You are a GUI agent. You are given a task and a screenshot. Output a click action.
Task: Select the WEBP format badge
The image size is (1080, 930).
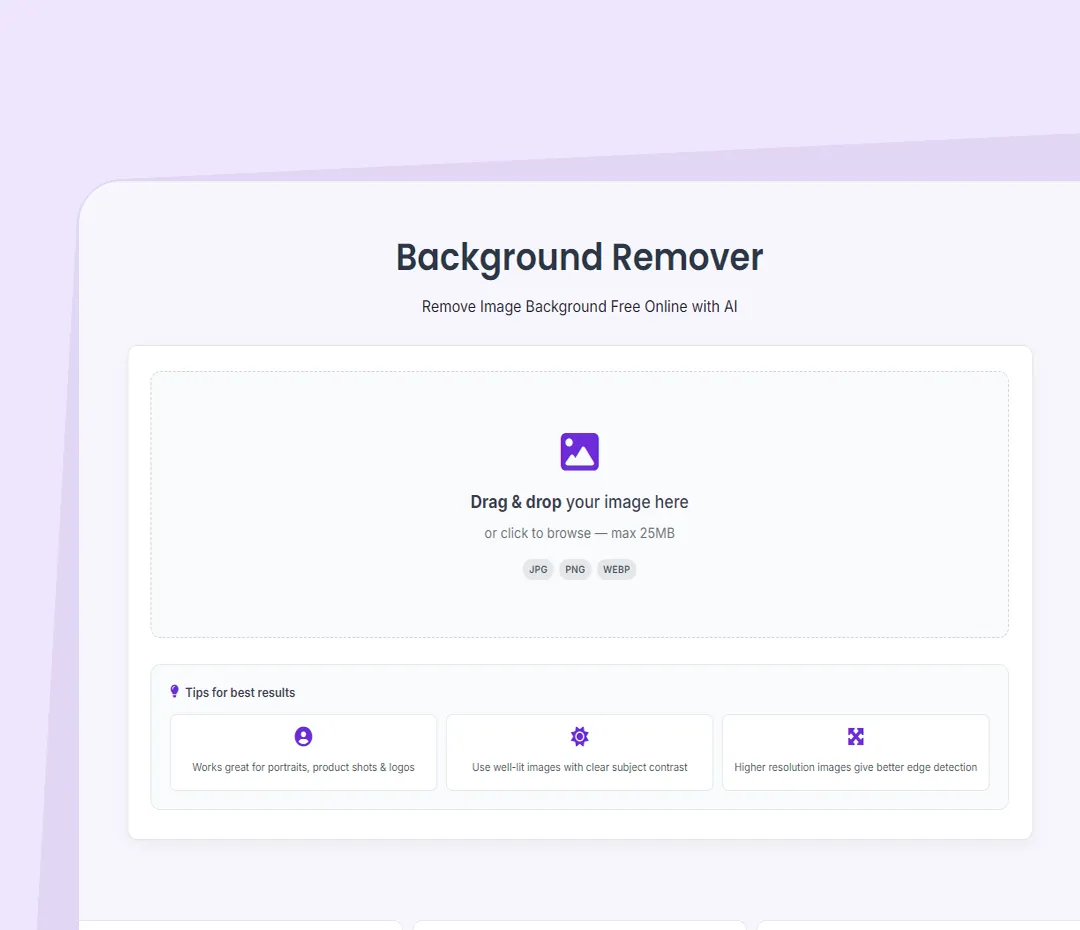point(616,569)
